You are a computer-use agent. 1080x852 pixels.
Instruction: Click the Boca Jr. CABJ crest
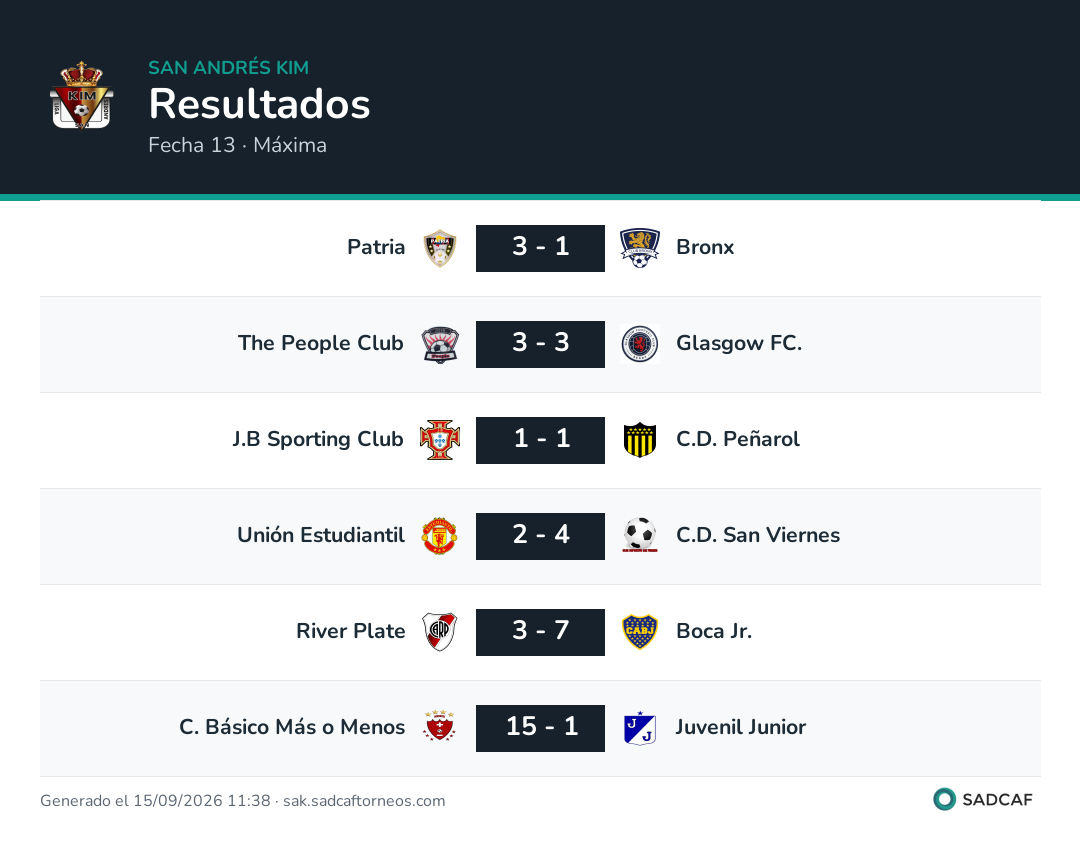(x=639, y=632)
